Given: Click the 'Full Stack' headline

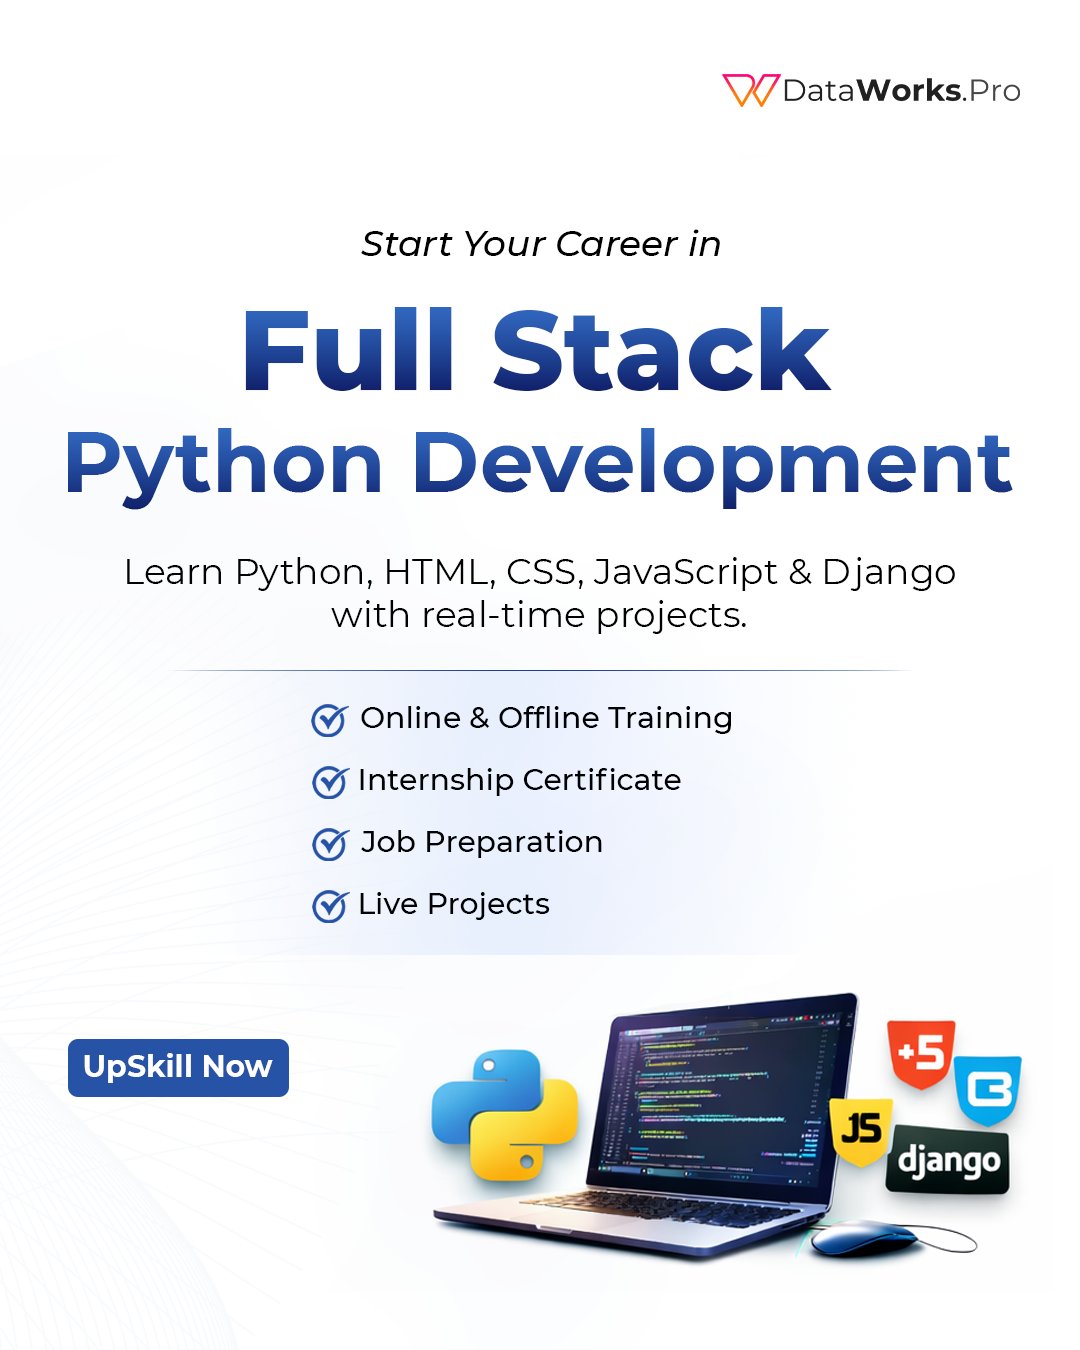Looking at the screenshot, I should [x=536, y=351].
